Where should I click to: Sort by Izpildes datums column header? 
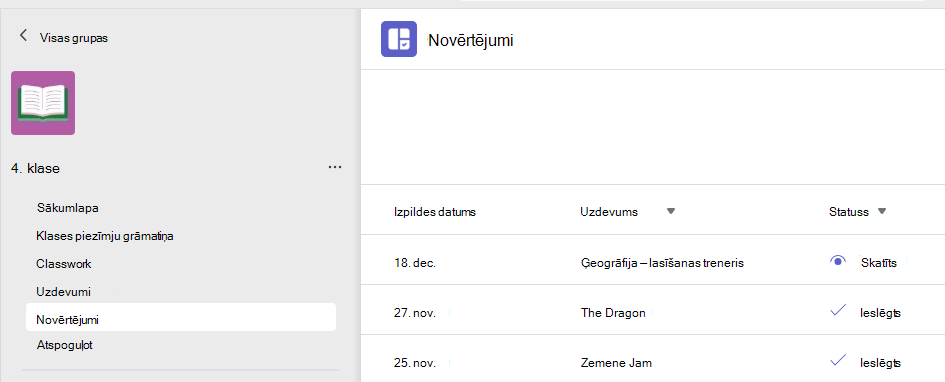point(435,212)
